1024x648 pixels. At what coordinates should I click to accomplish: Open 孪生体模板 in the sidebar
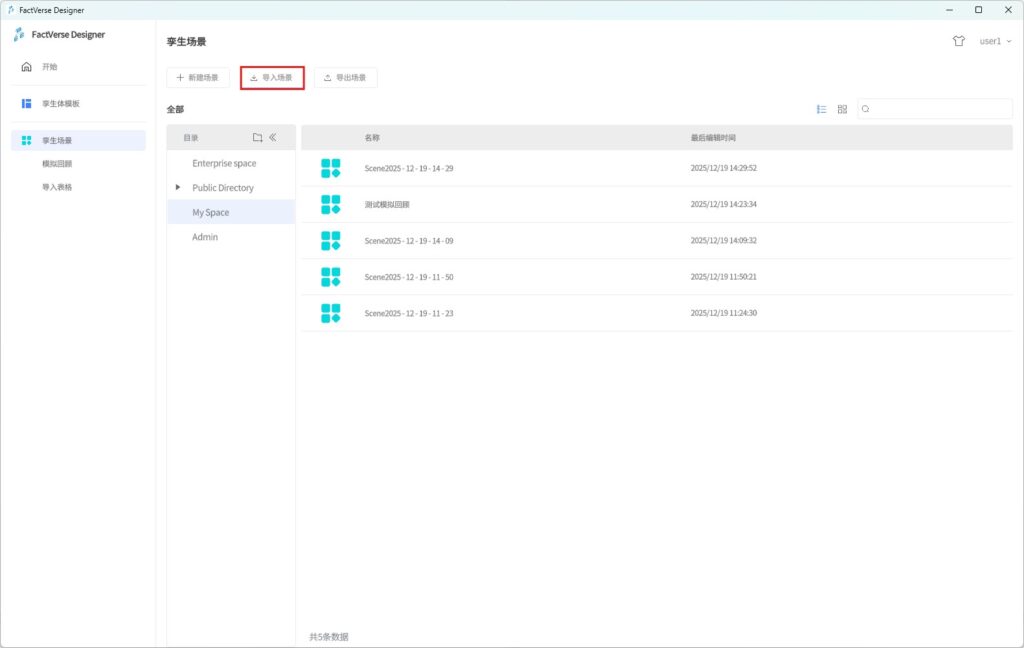(60, 103)
